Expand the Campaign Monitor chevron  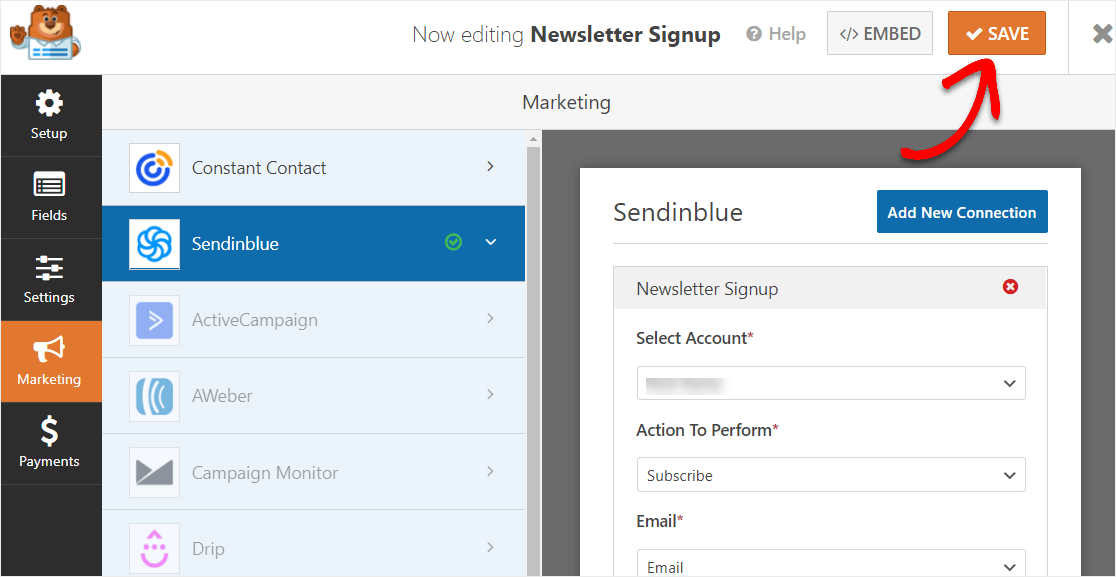click(490, 471)
